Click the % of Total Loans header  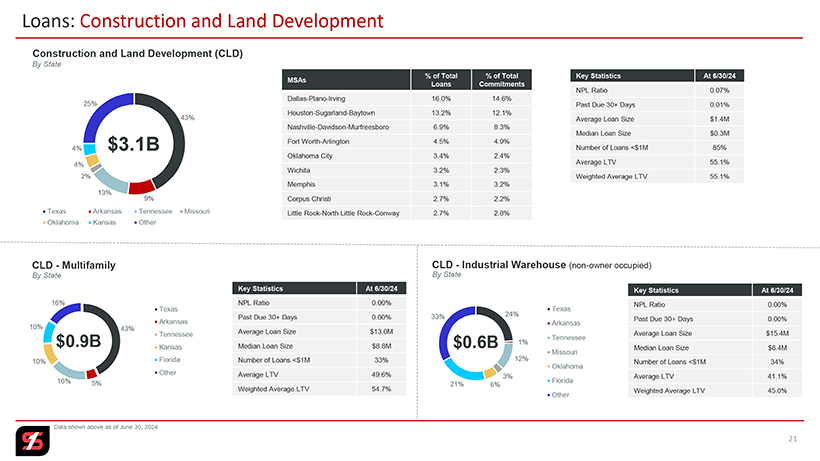[441, 80]
